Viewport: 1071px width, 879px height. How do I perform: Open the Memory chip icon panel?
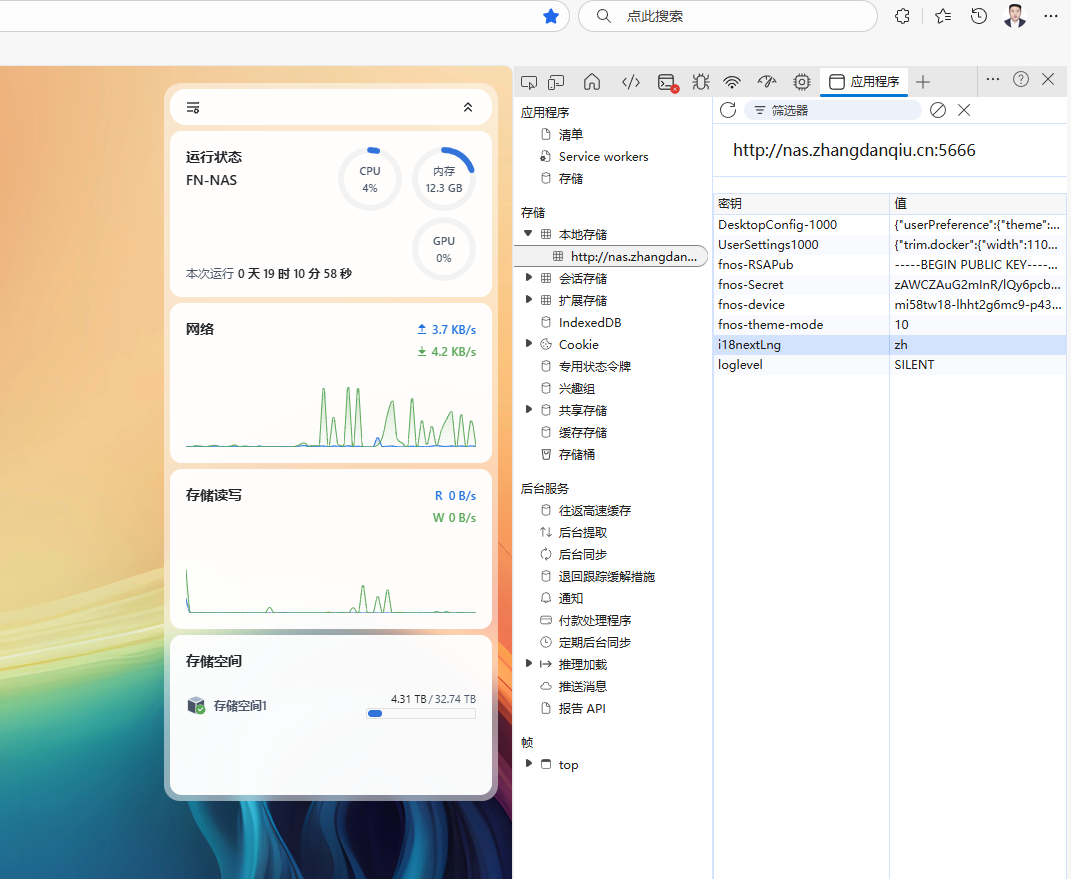801,82
